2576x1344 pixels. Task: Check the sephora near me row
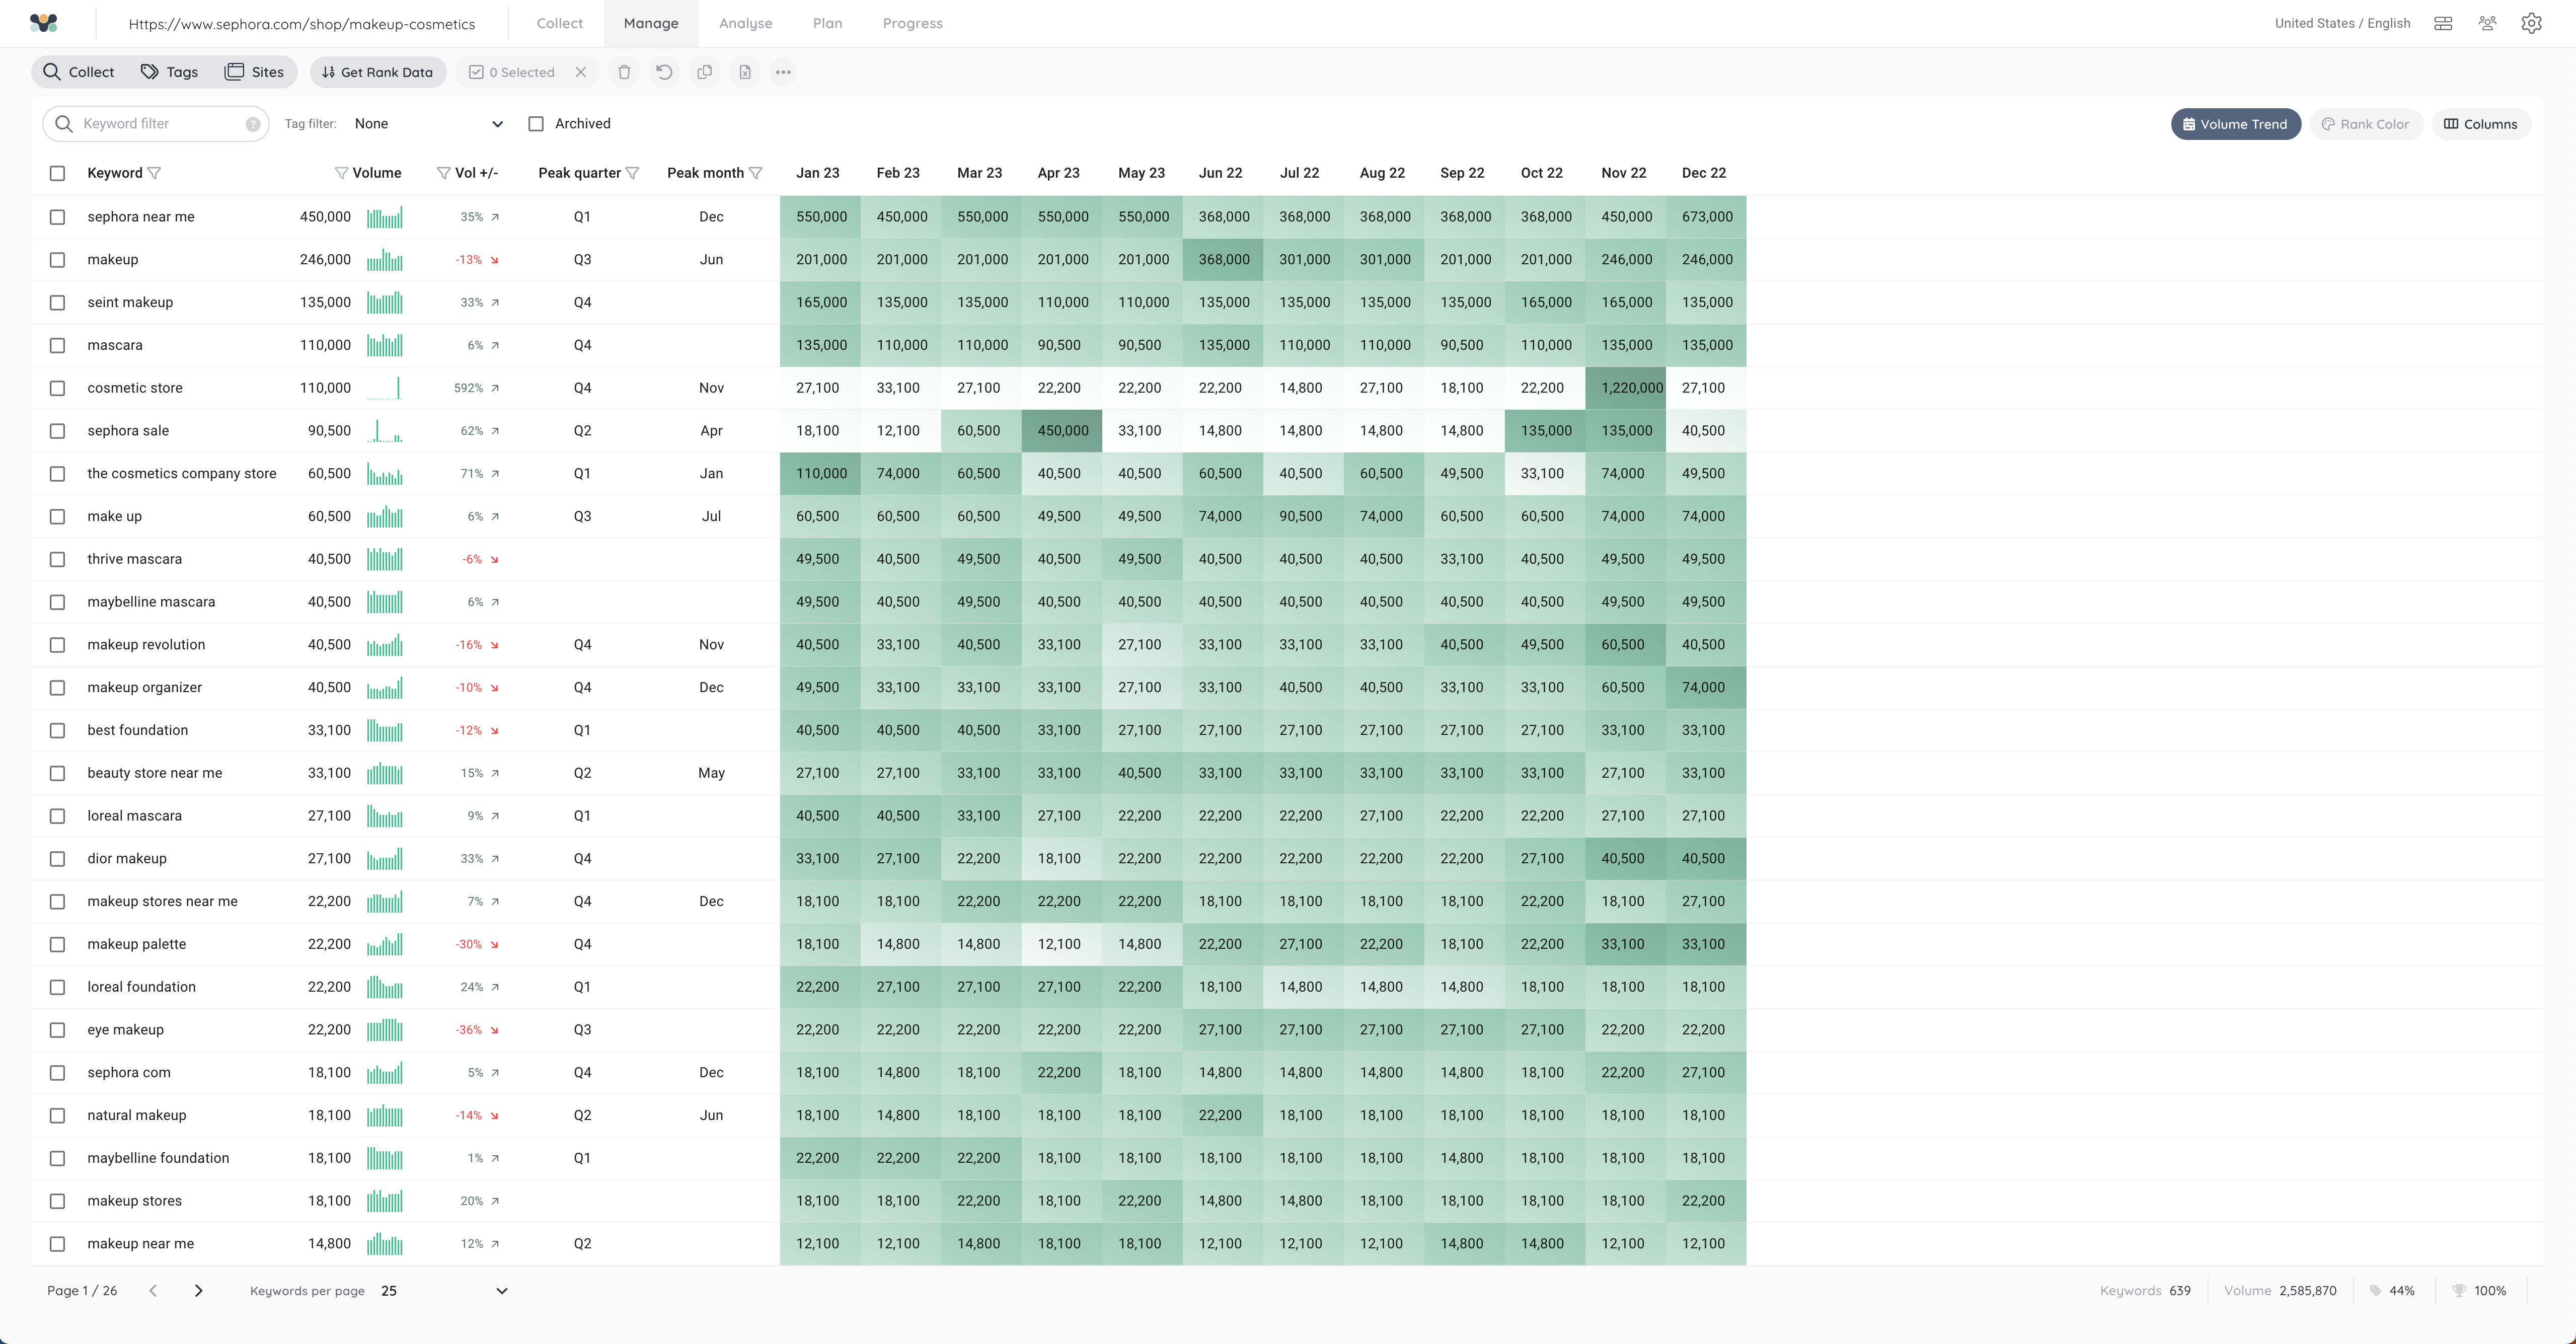click(x=57, y=217)
